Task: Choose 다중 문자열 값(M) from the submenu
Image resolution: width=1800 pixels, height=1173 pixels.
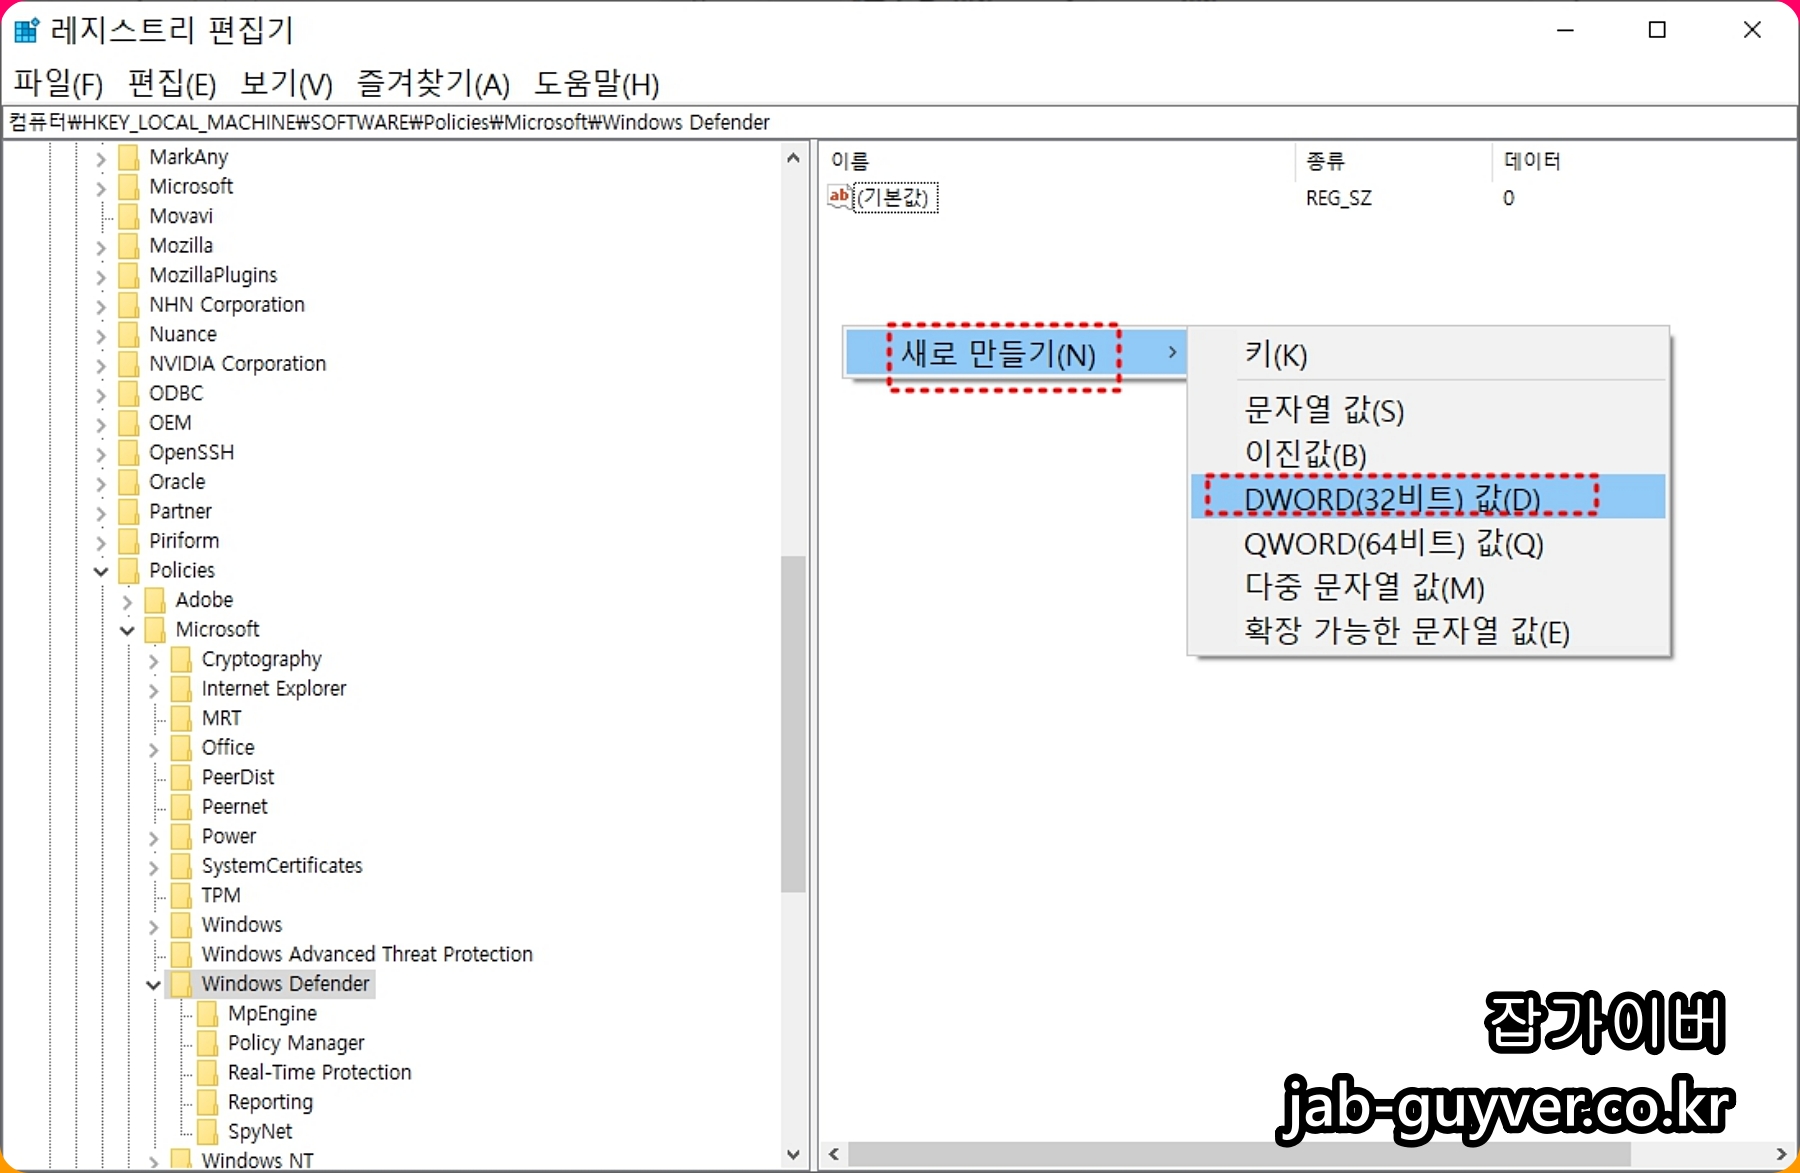Action: [x=1428, y=587]
